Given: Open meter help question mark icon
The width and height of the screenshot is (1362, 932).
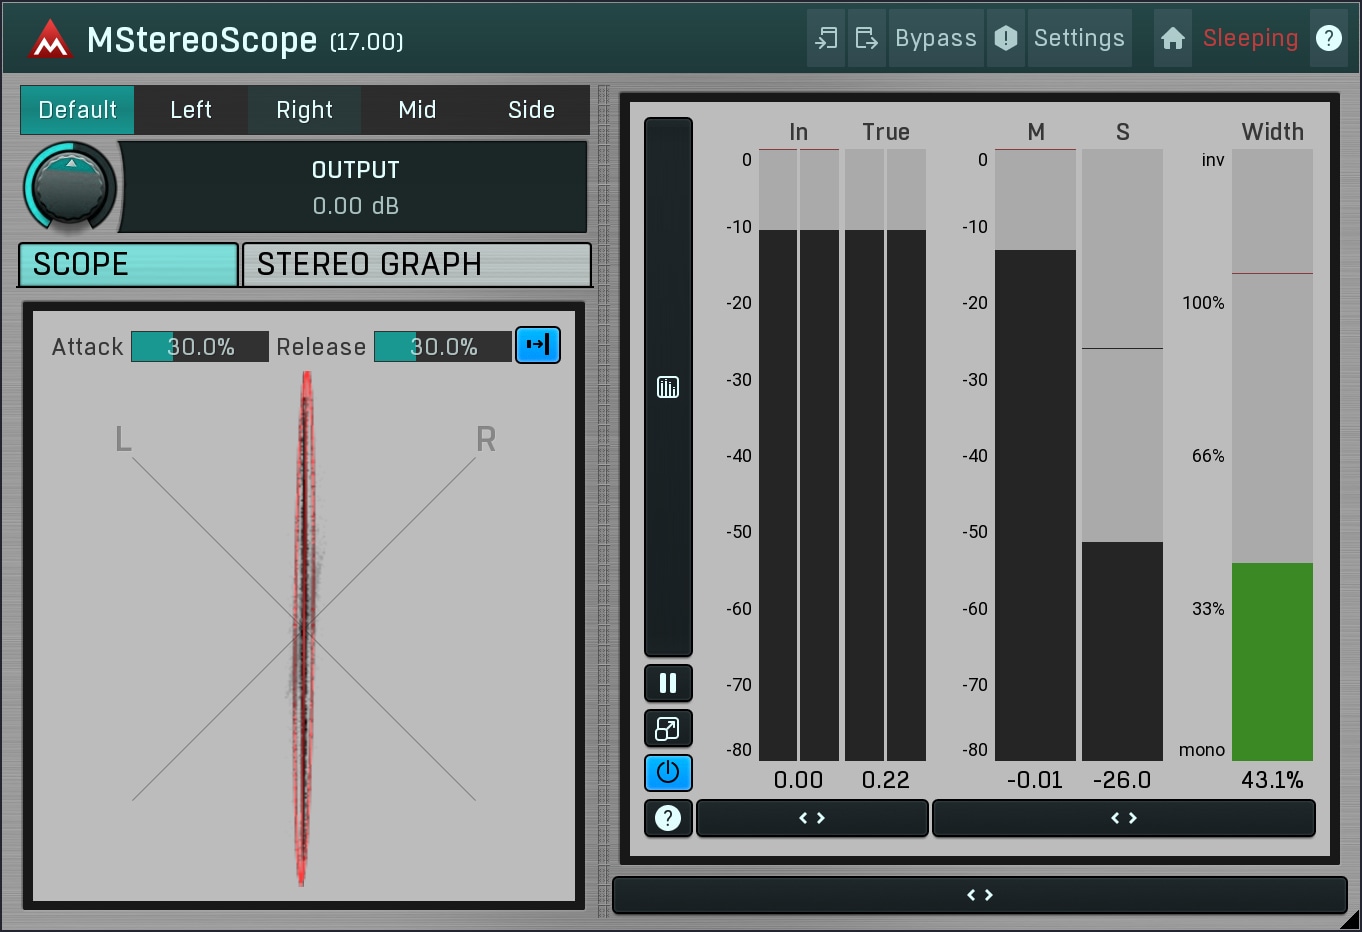Looking at the screenshot, I should 668,818.
